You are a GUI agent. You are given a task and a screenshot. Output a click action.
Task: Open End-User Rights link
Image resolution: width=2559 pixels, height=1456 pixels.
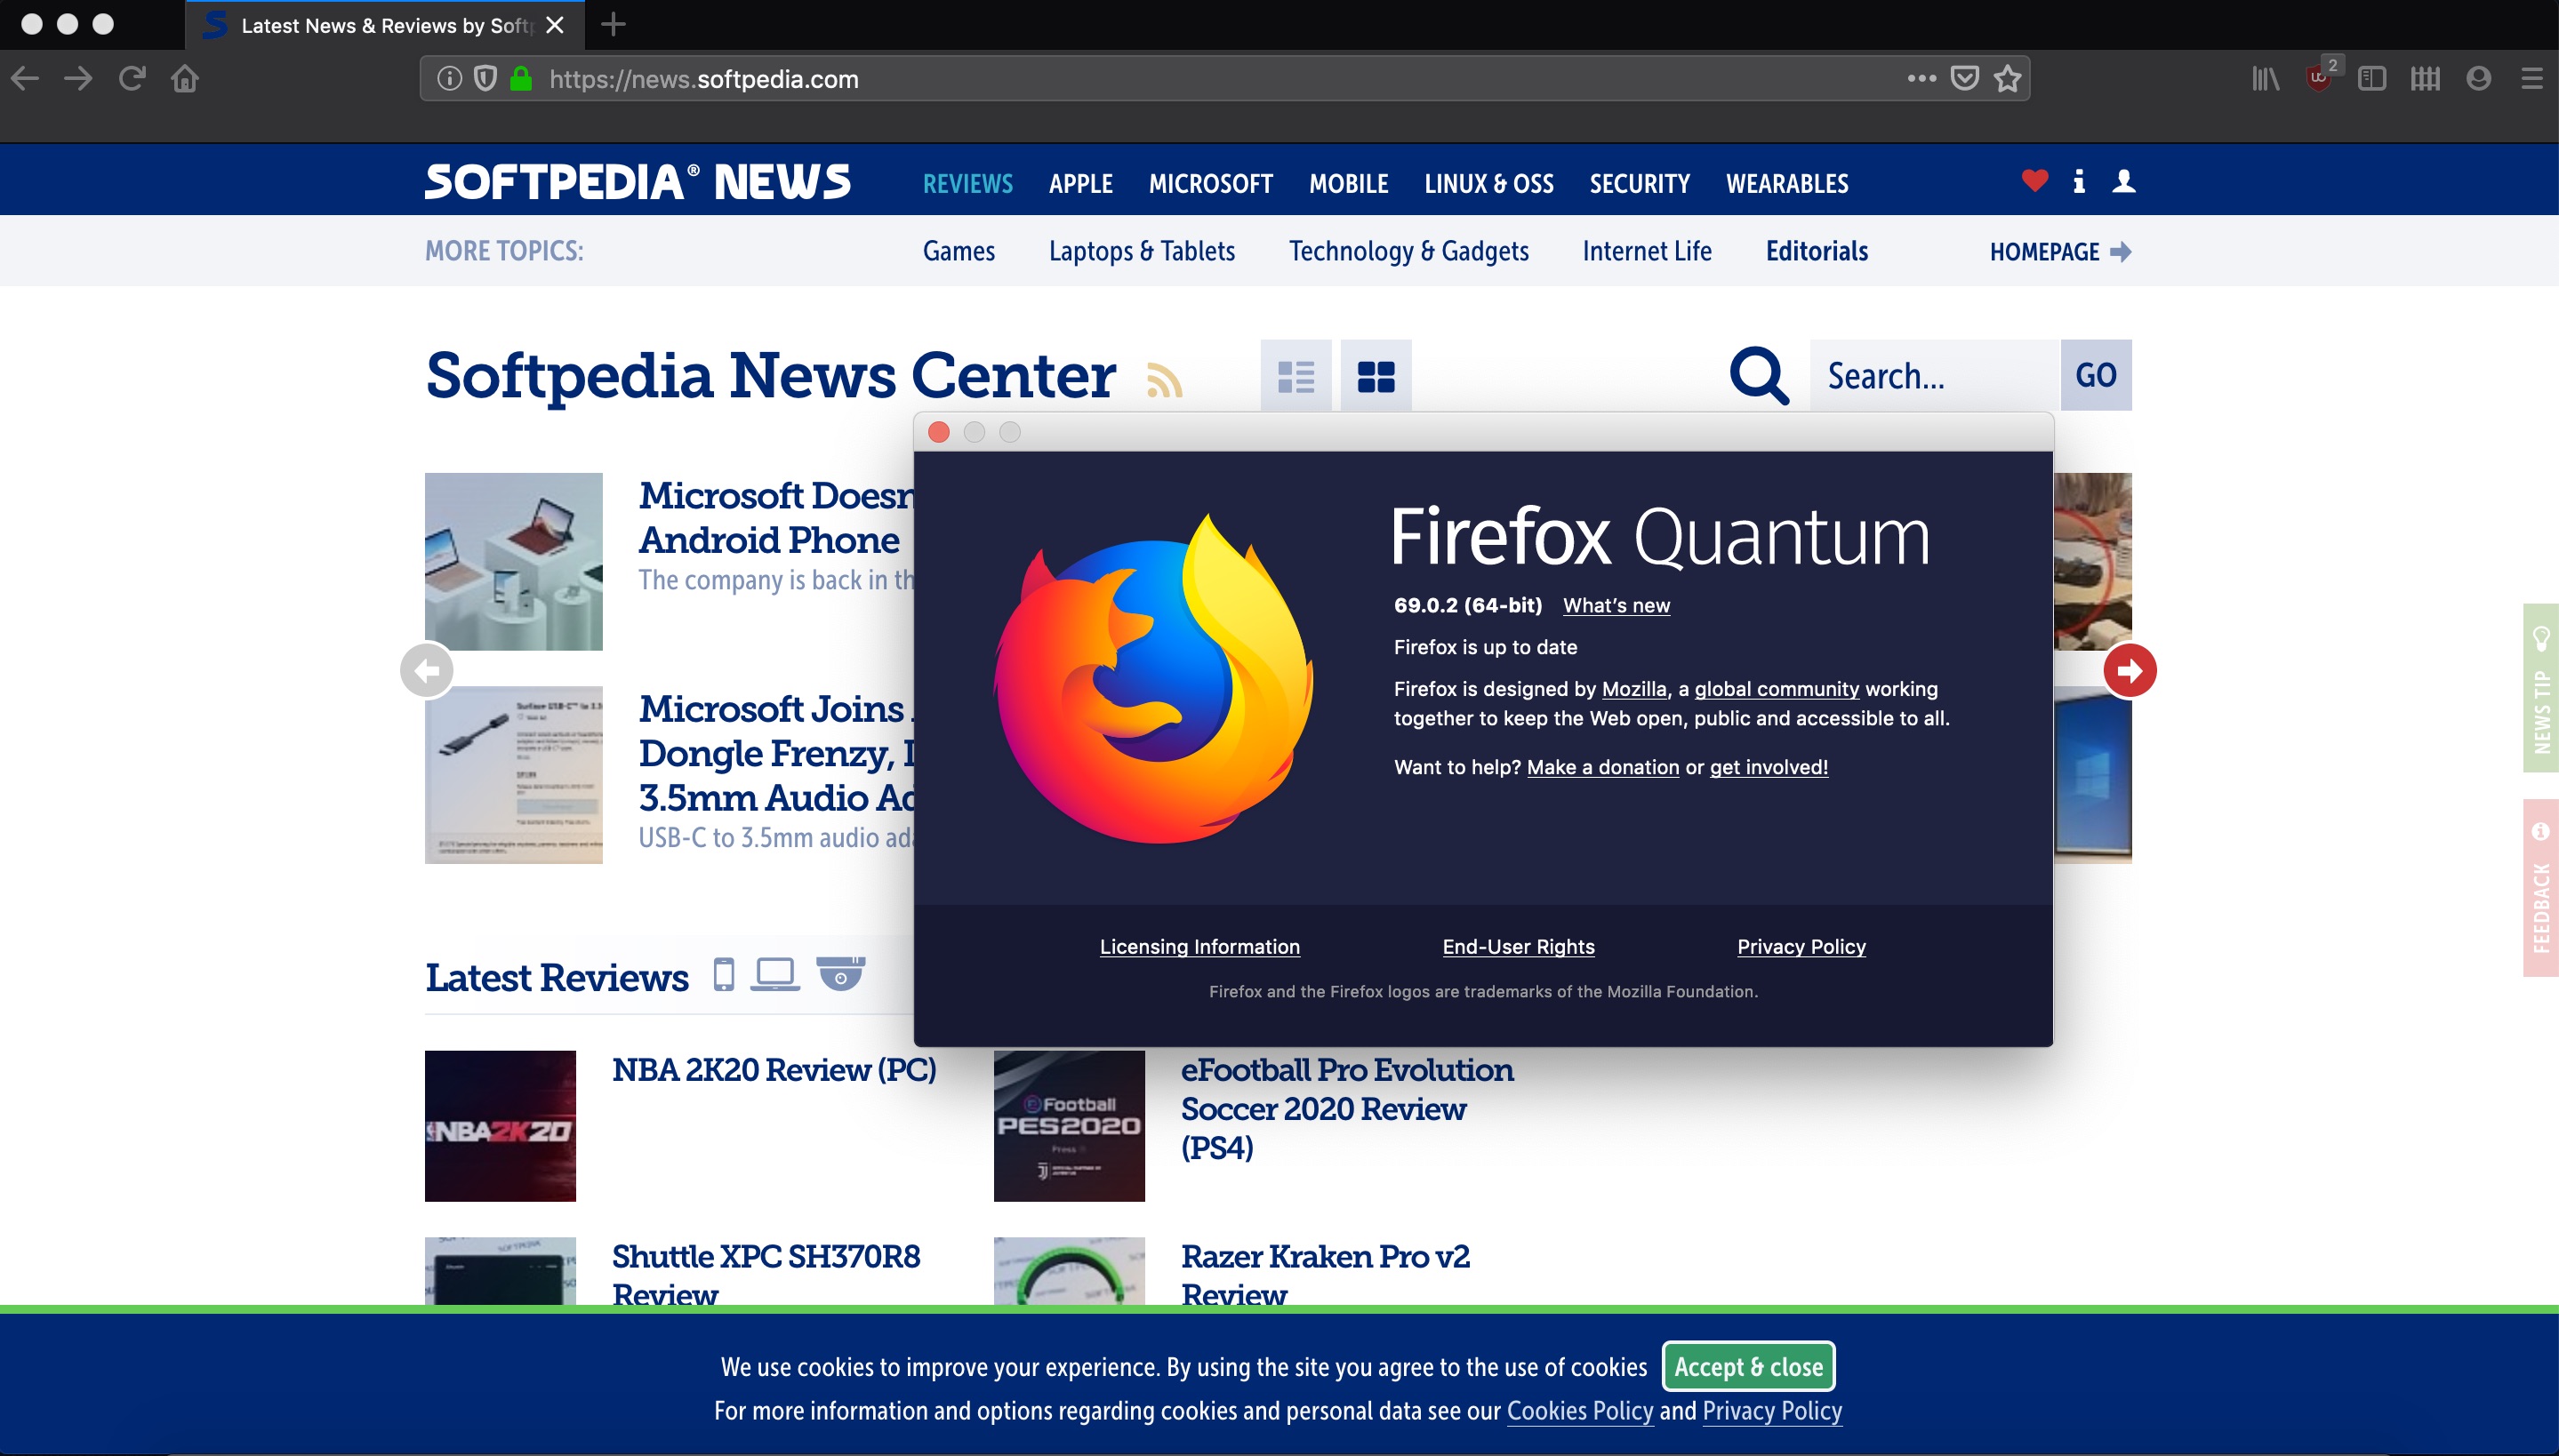1518,947
